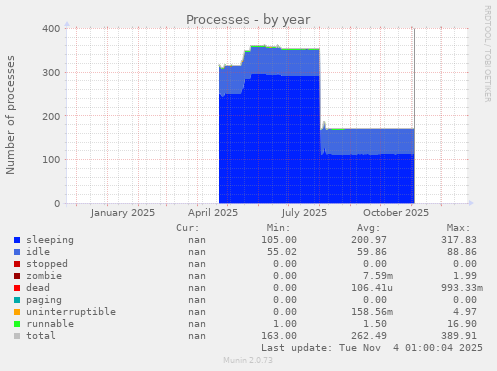
Task: Click the total 'nan' current value
Action: (197, 336)
